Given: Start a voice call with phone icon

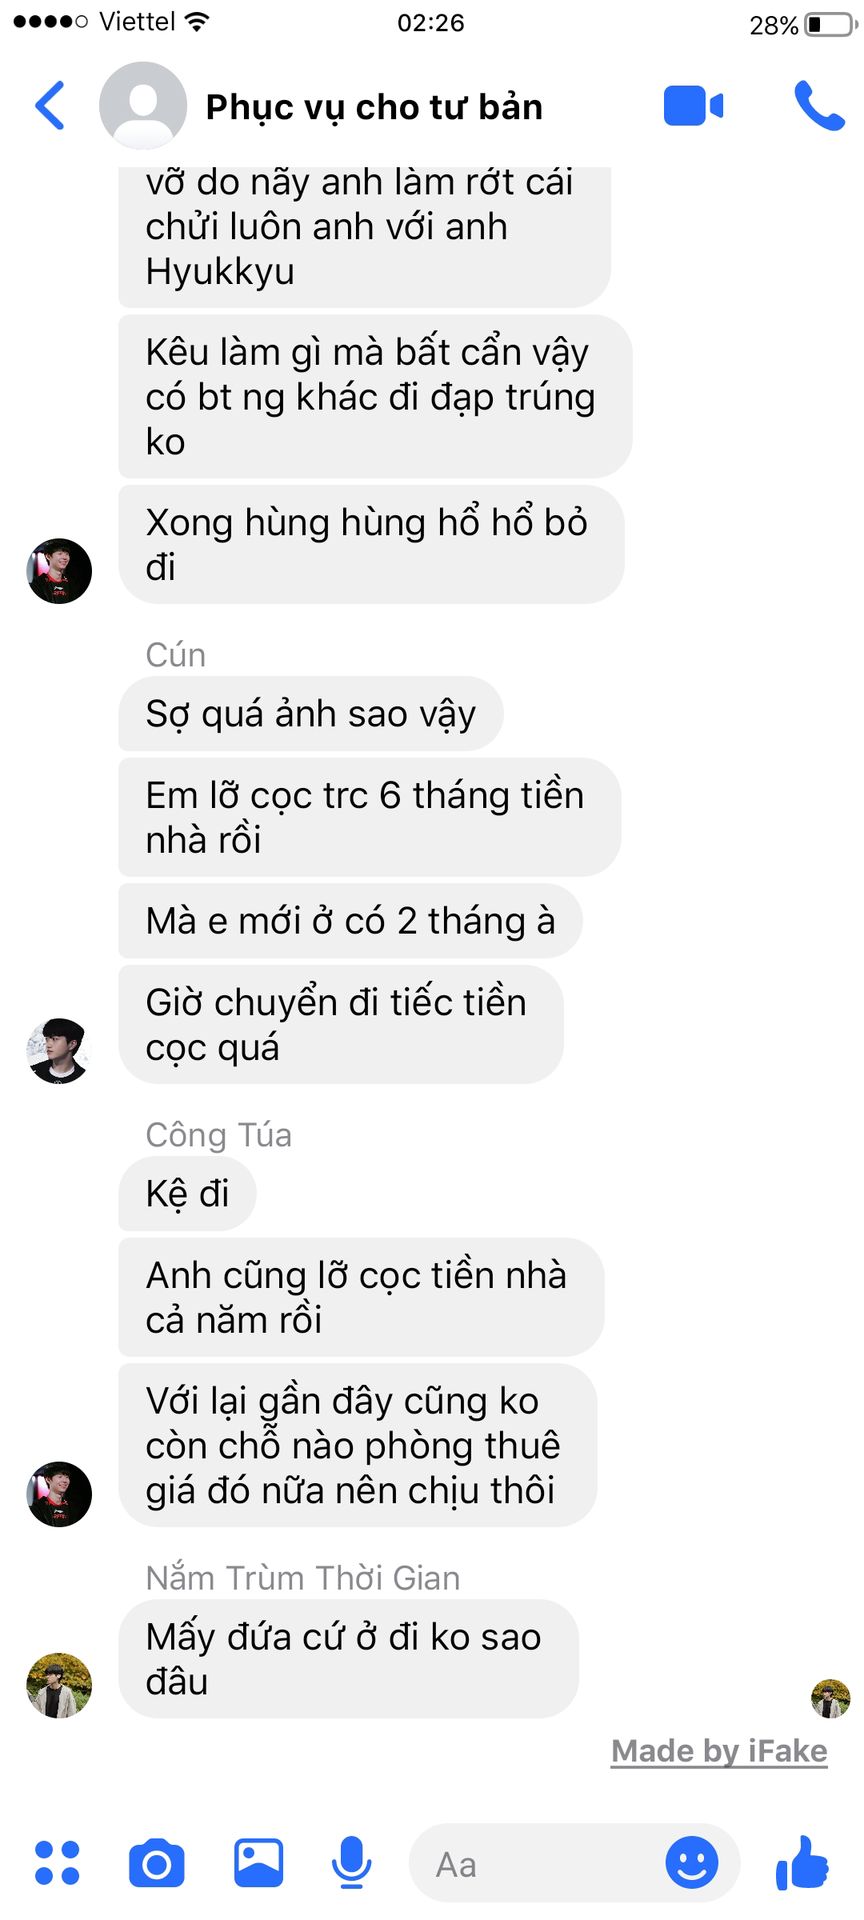Looking at the screenshot, I should pyautogui.click(x=819, y=106).
